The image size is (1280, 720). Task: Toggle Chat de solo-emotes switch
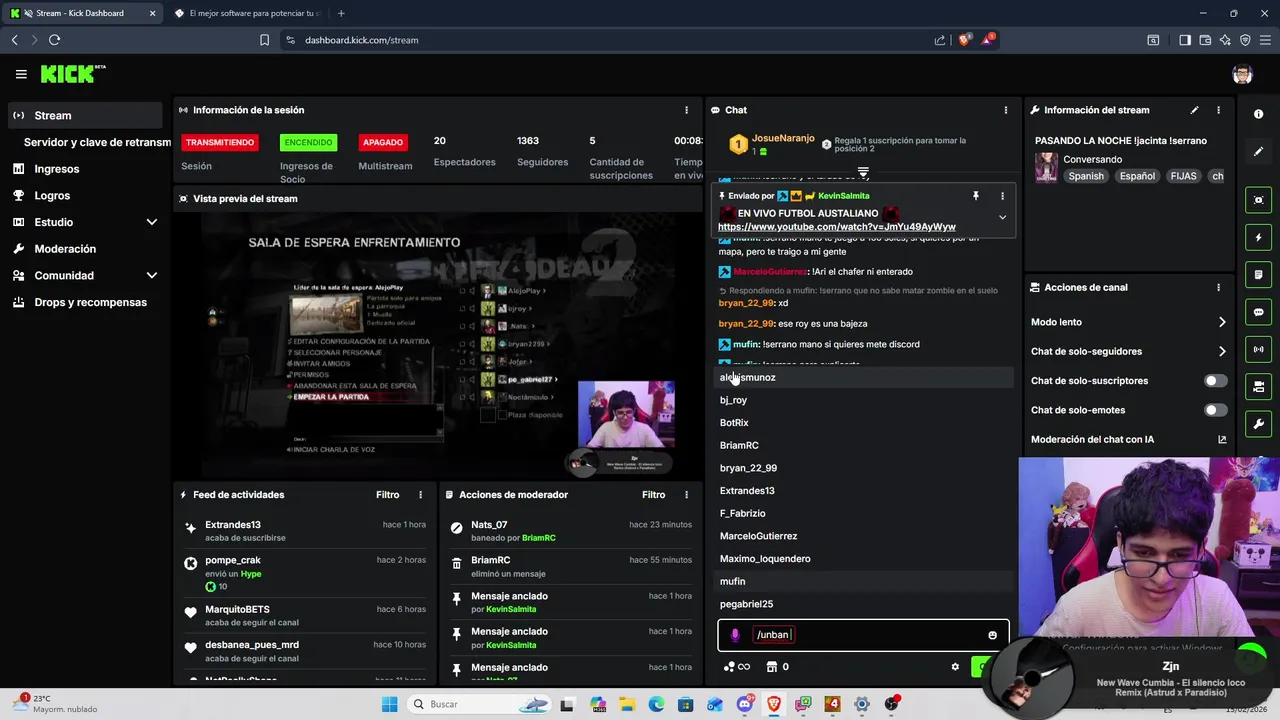[1215, 410]
